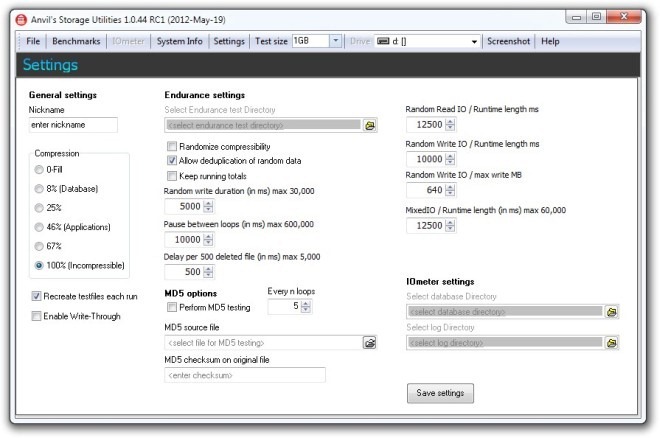Enable Write-Through checkbox

pos(37,316)
